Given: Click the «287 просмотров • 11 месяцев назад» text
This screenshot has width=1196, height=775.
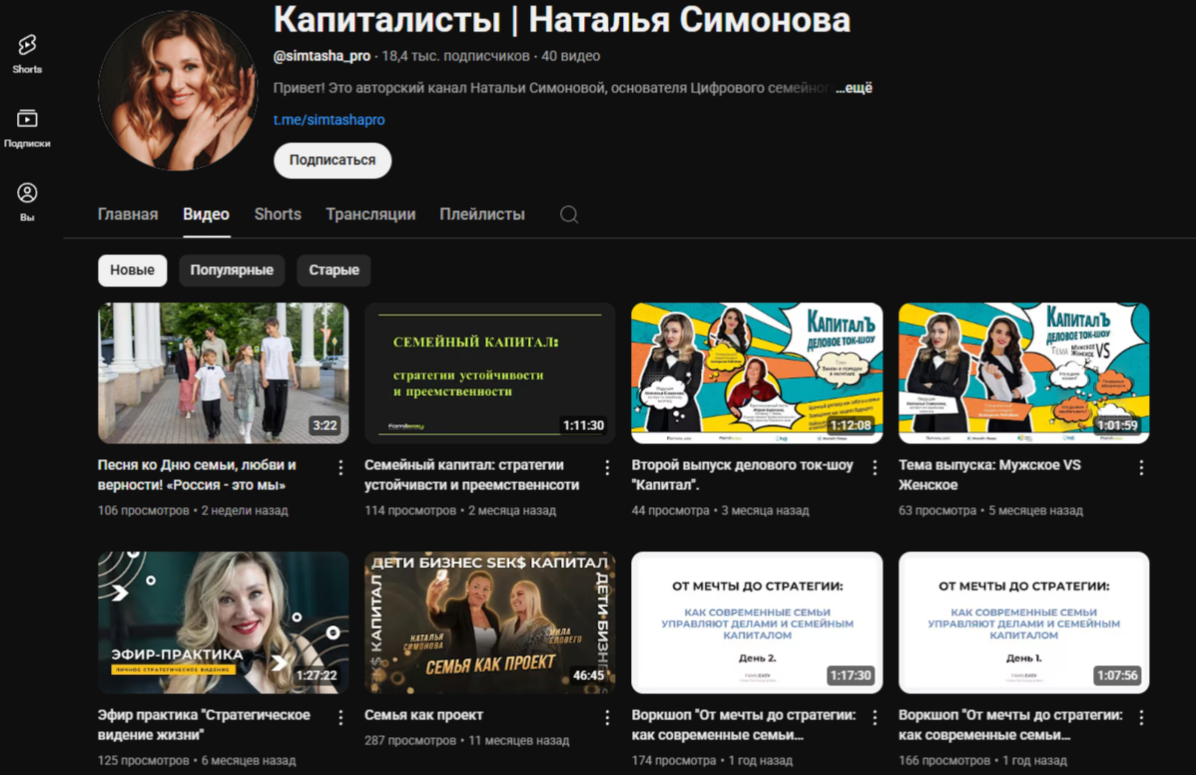Looking at the screenshot, I should tap(467, 740).
